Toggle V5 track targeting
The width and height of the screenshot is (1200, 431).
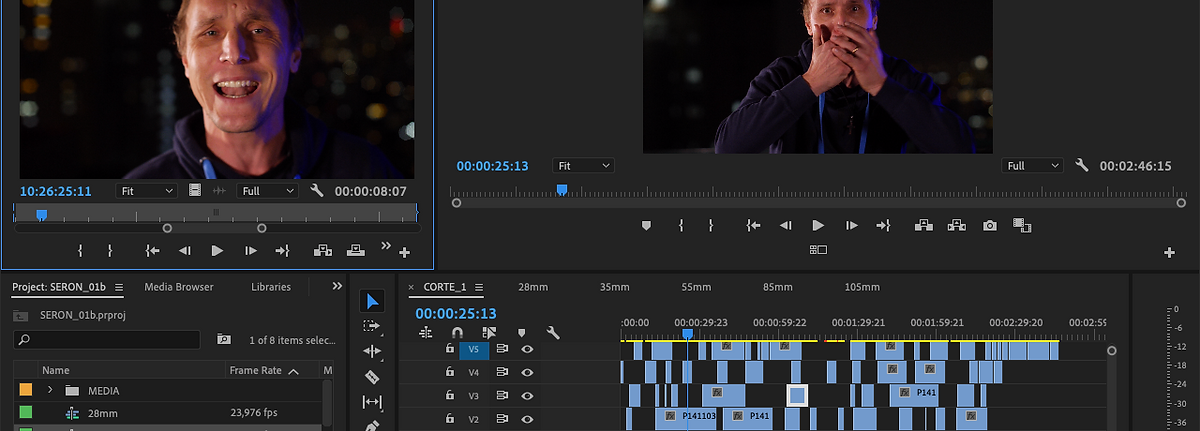pos(474,349)
